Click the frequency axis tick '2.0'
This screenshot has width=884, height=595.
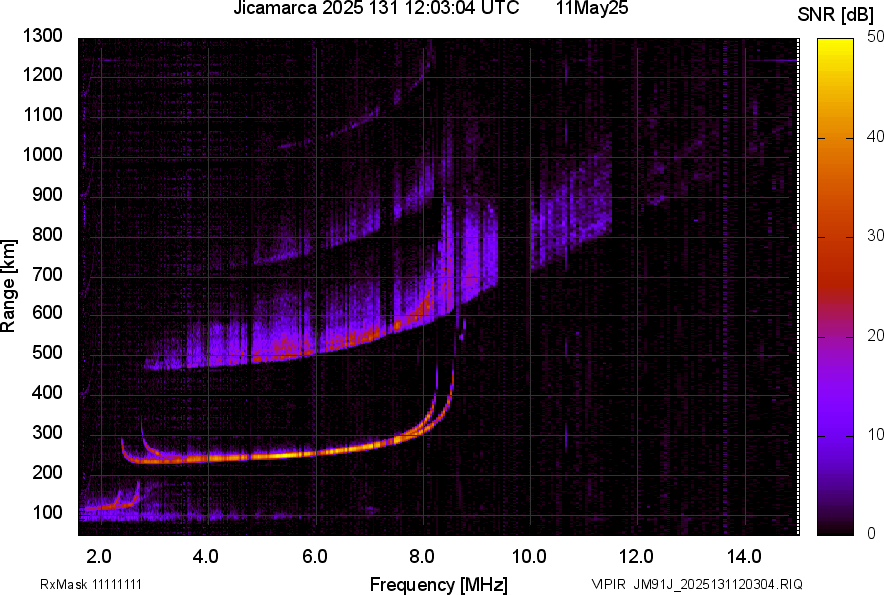point(99,557)
